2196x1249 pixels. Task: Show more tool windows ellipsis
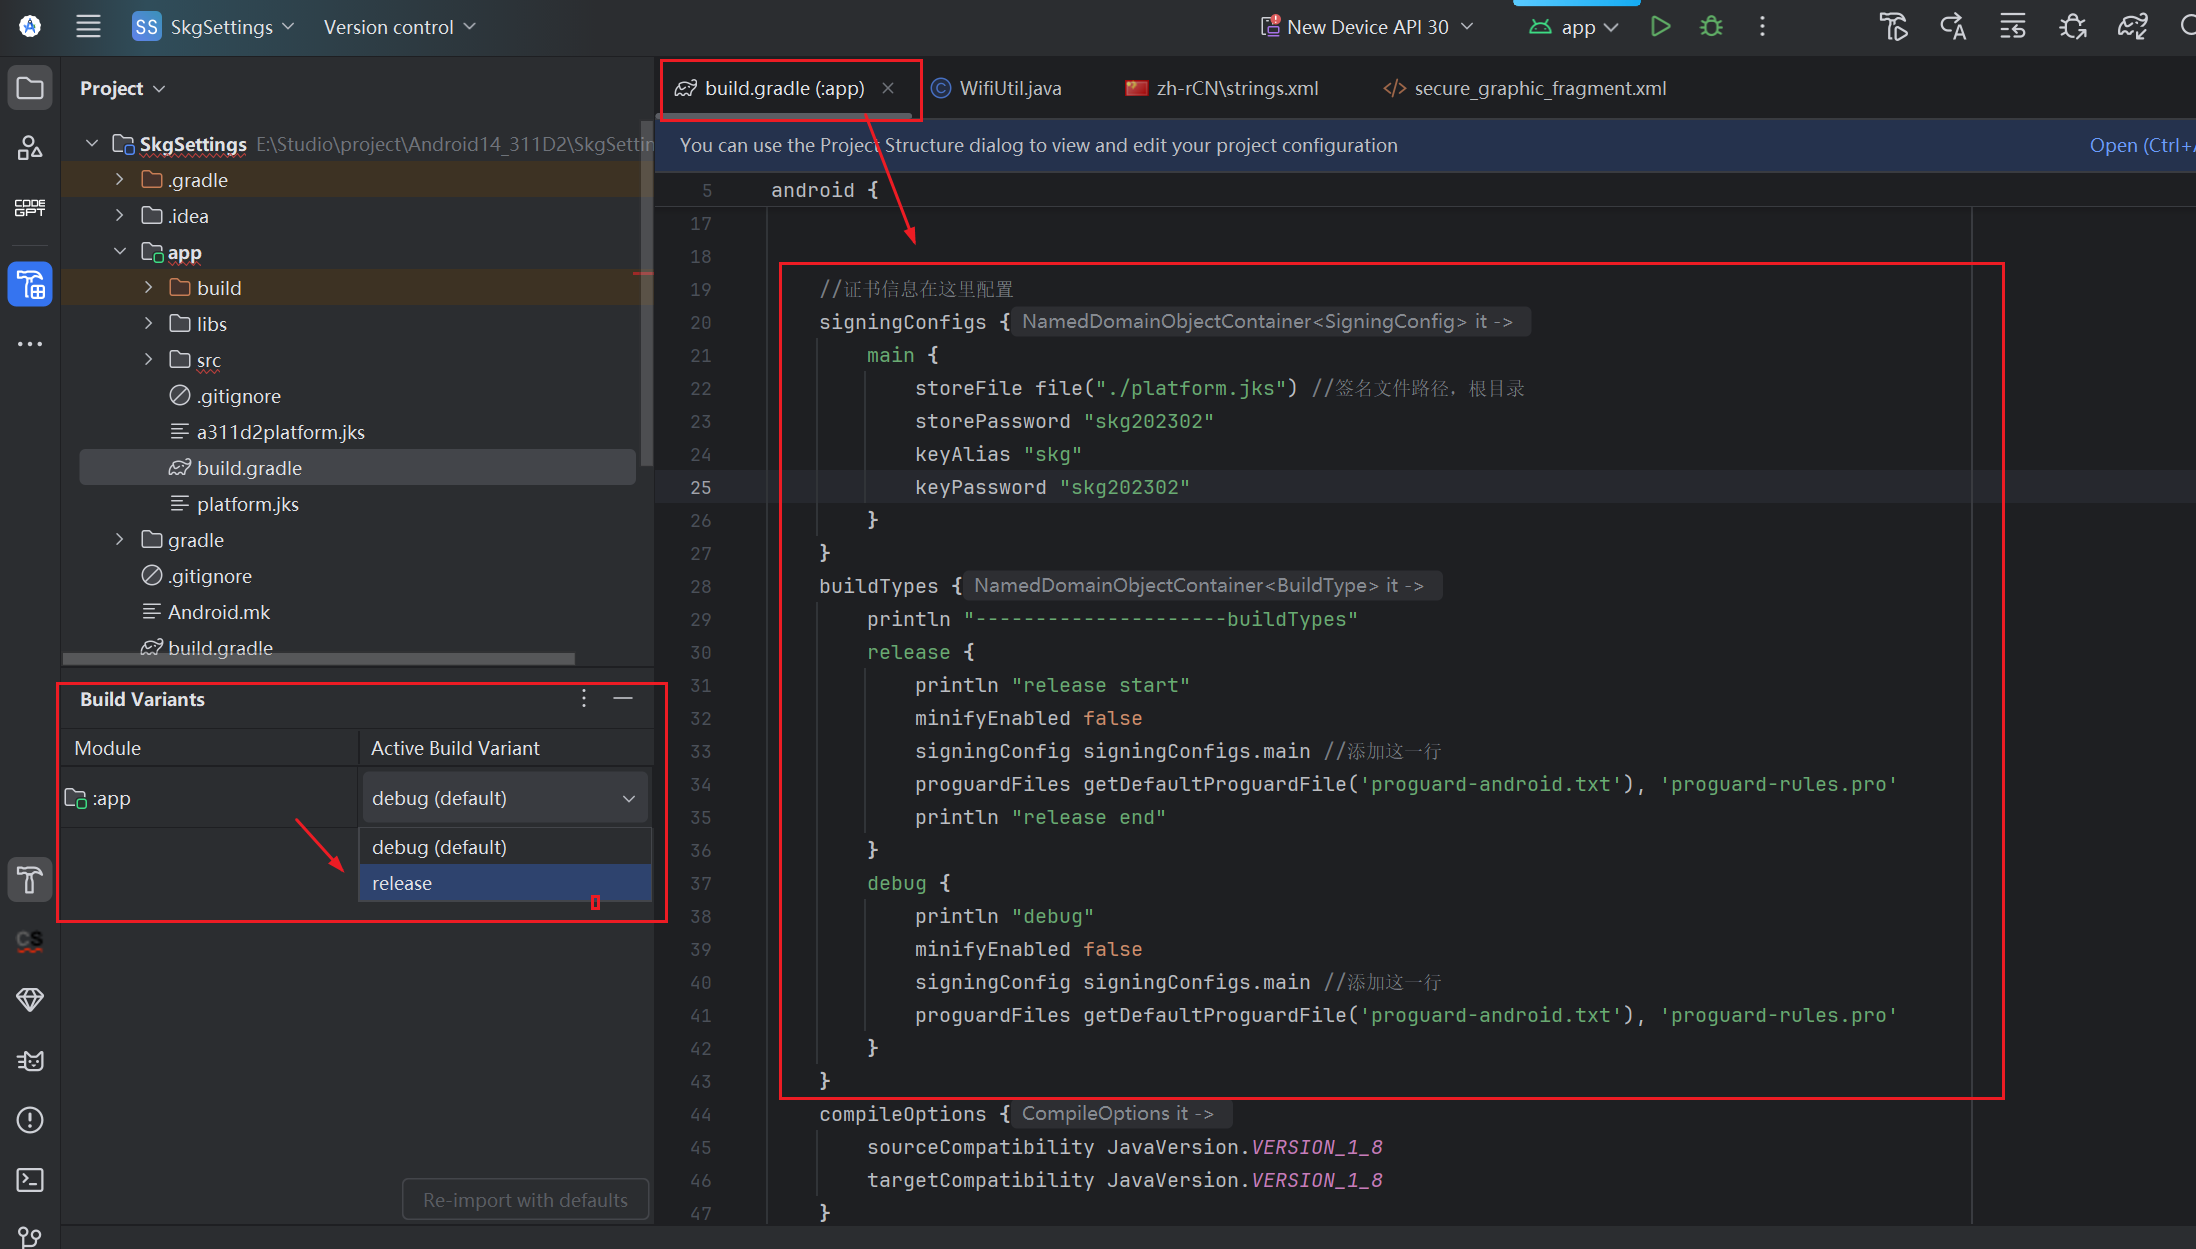tap(30, 343)
